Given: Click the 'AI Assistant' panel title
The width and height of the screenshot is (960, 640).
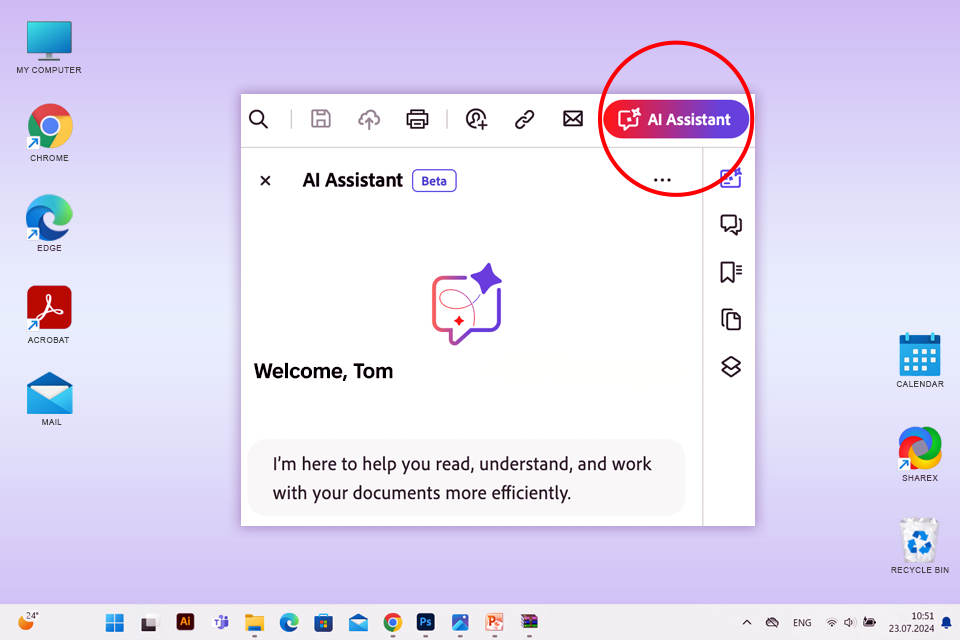Looking at the screenshot, I should coord(353,180).
